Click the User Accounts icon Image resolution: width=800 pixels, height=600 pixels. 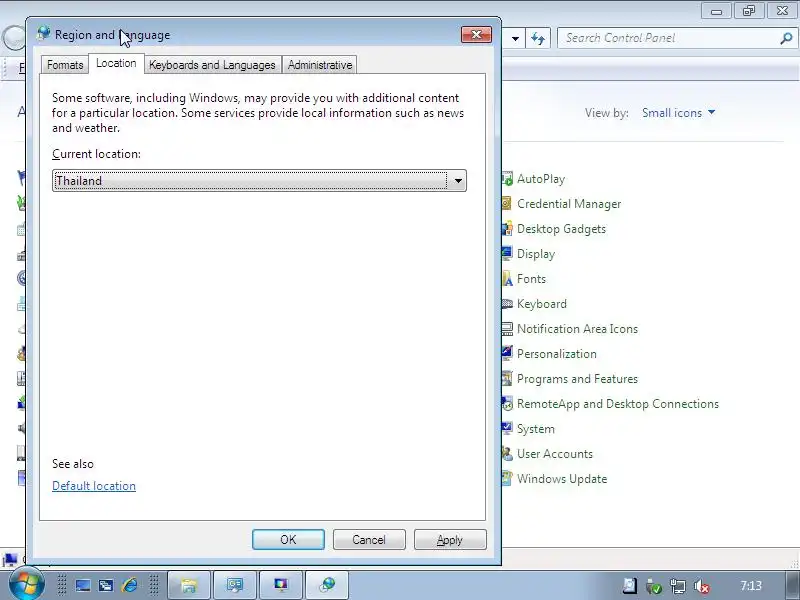tap(507, 454)
